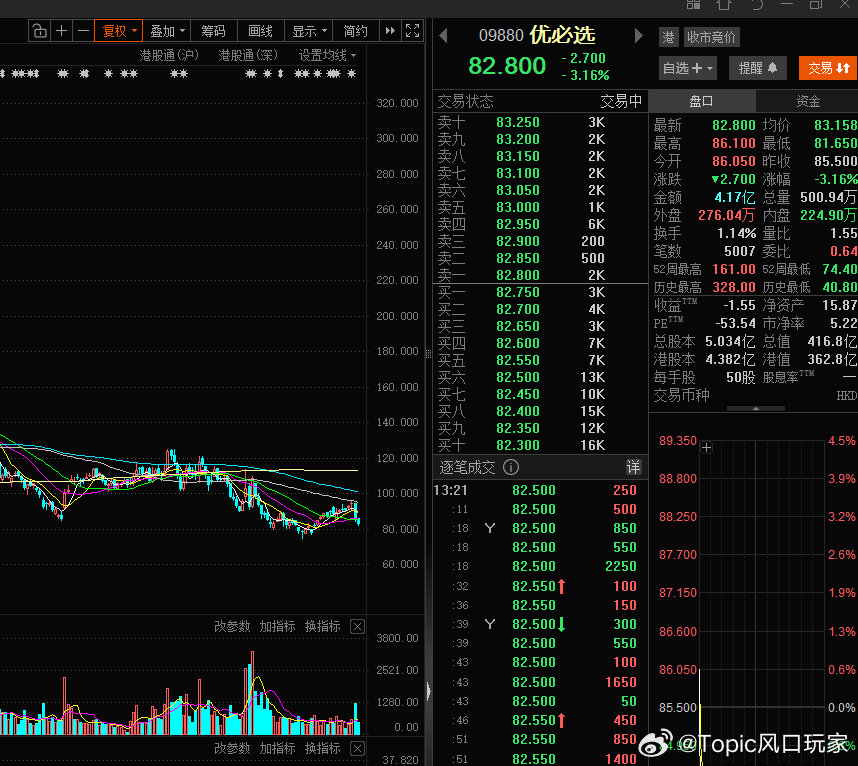Collapse quote details panel arrow
The height and width of the screenshot is (766, 858).
(x=756, y=408)
